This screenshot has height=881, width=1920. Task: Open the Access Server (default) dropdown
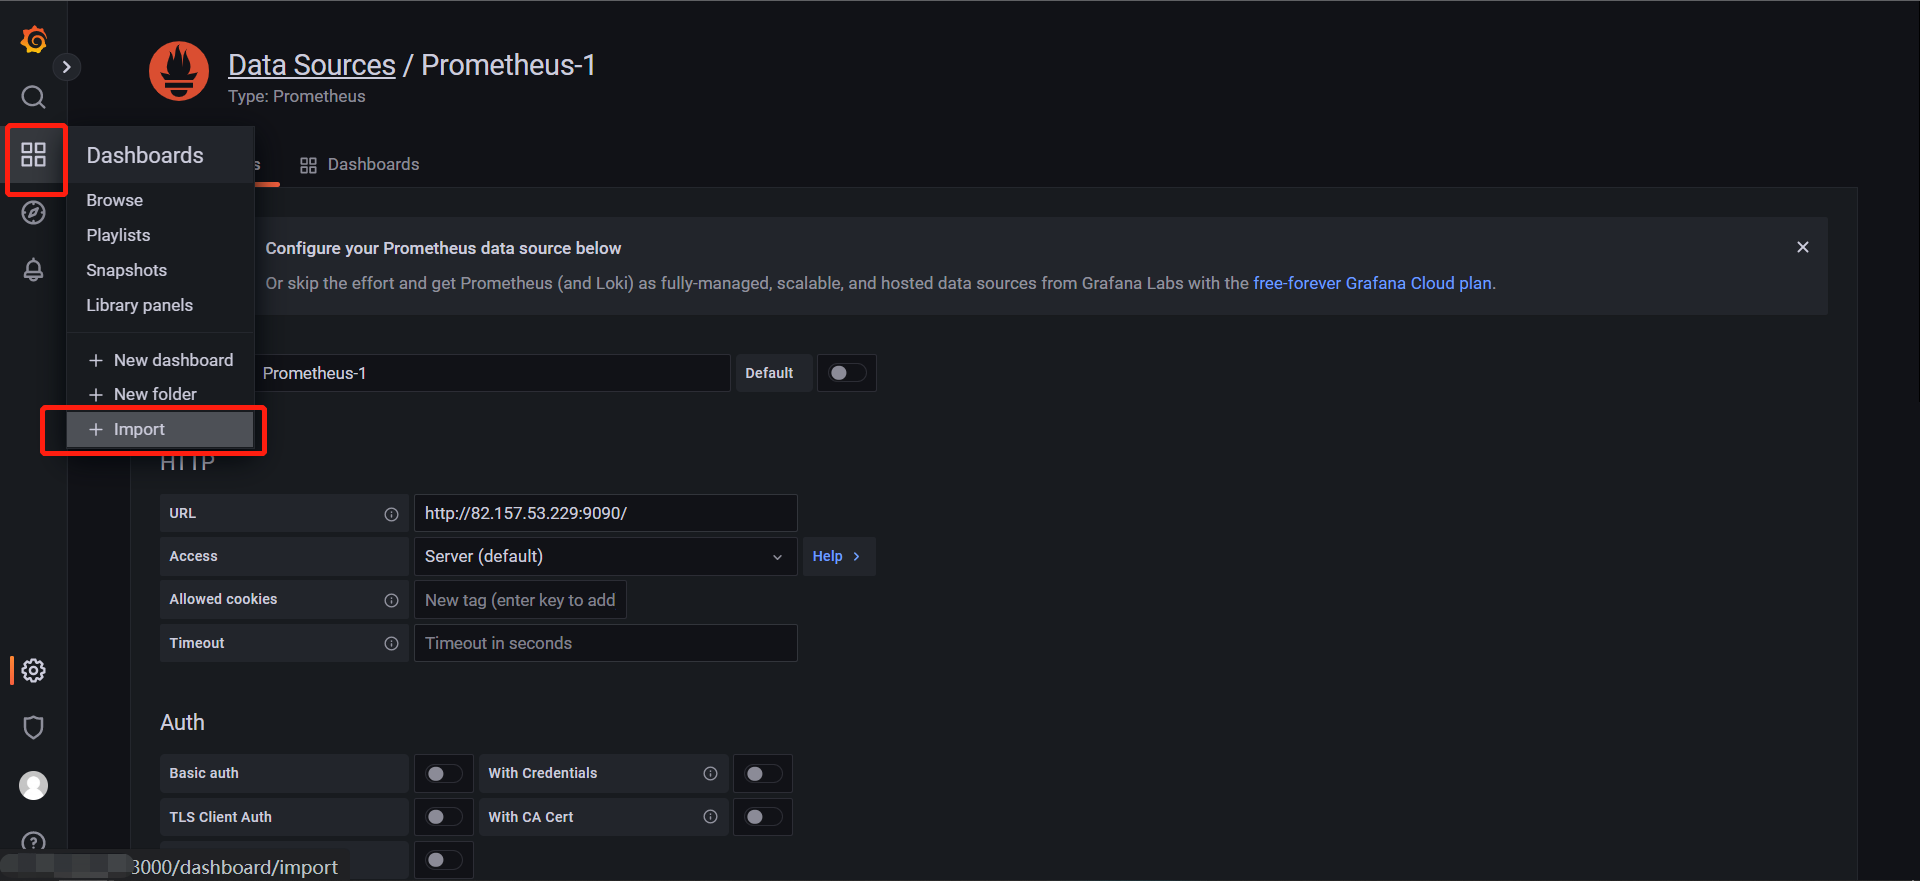click(x=606, y=556)
